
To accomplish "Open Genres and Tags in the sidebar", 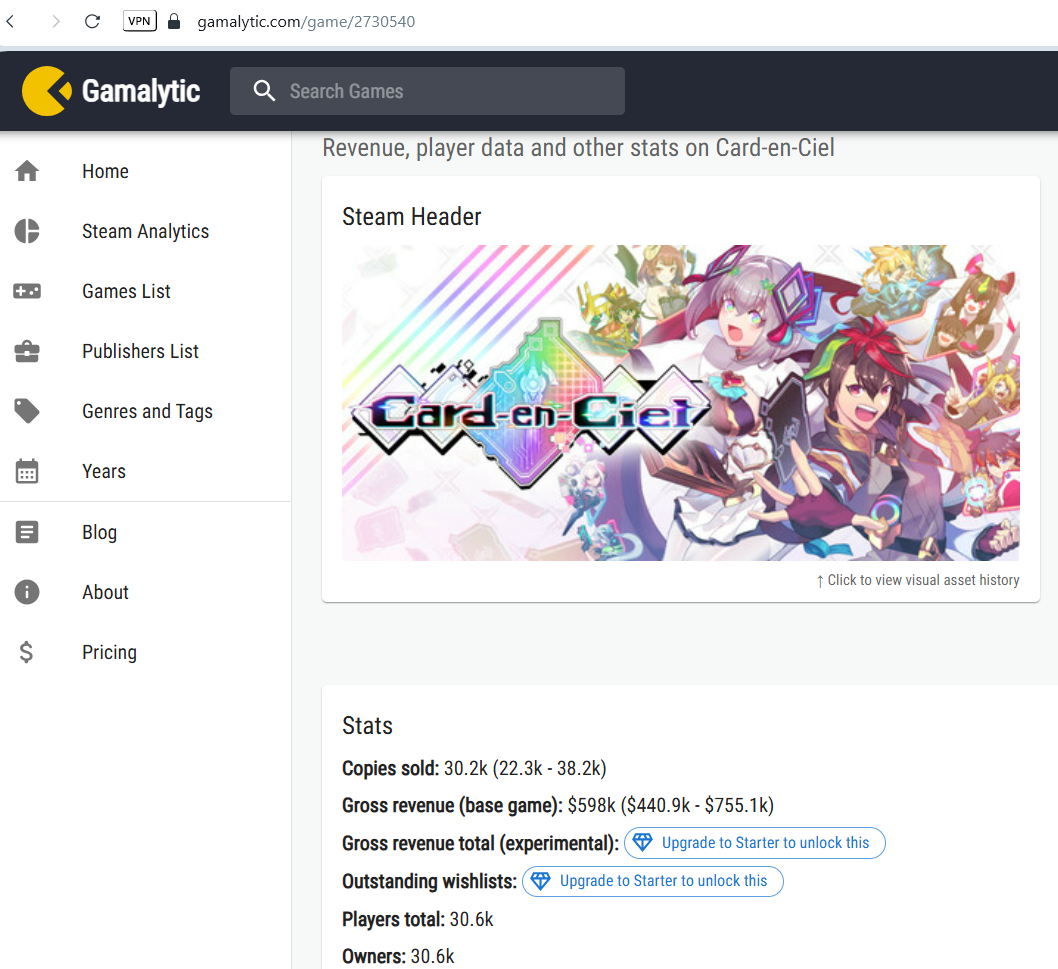I will [x=147, y=411].
